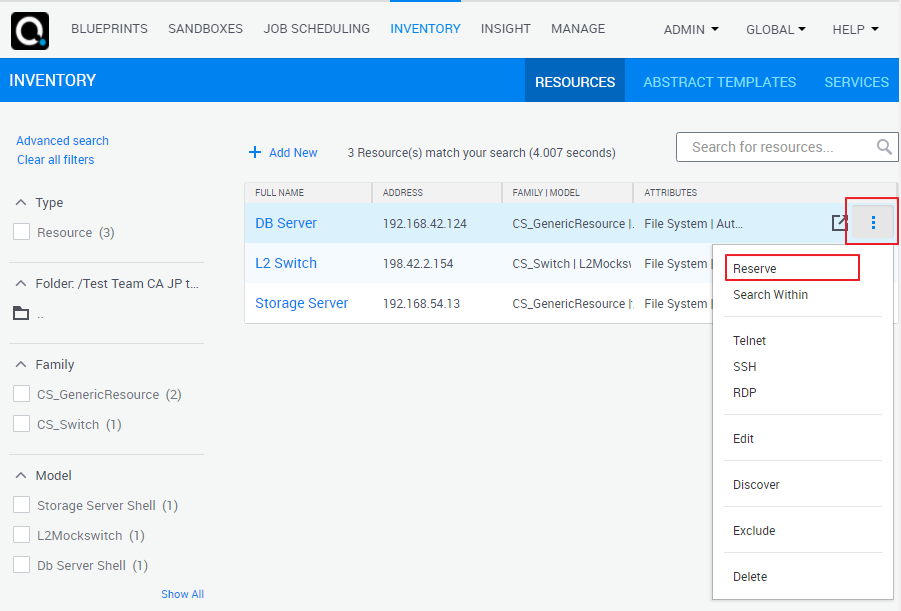
Task: Expand the Global domain dropdown
Action: tap(776, 30)
